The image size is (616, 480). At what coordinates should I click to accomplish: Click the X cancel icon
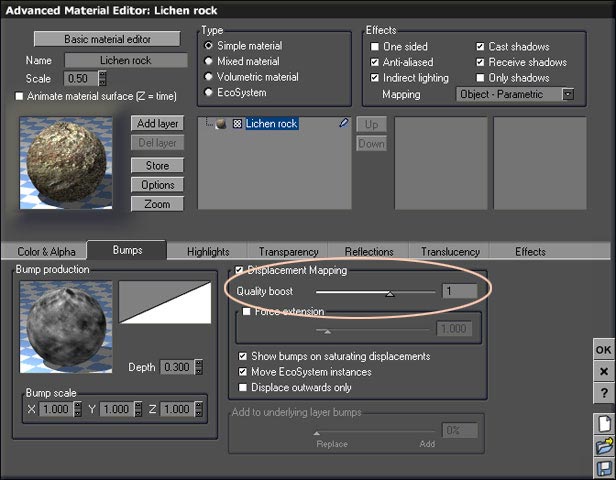[603, 371]
